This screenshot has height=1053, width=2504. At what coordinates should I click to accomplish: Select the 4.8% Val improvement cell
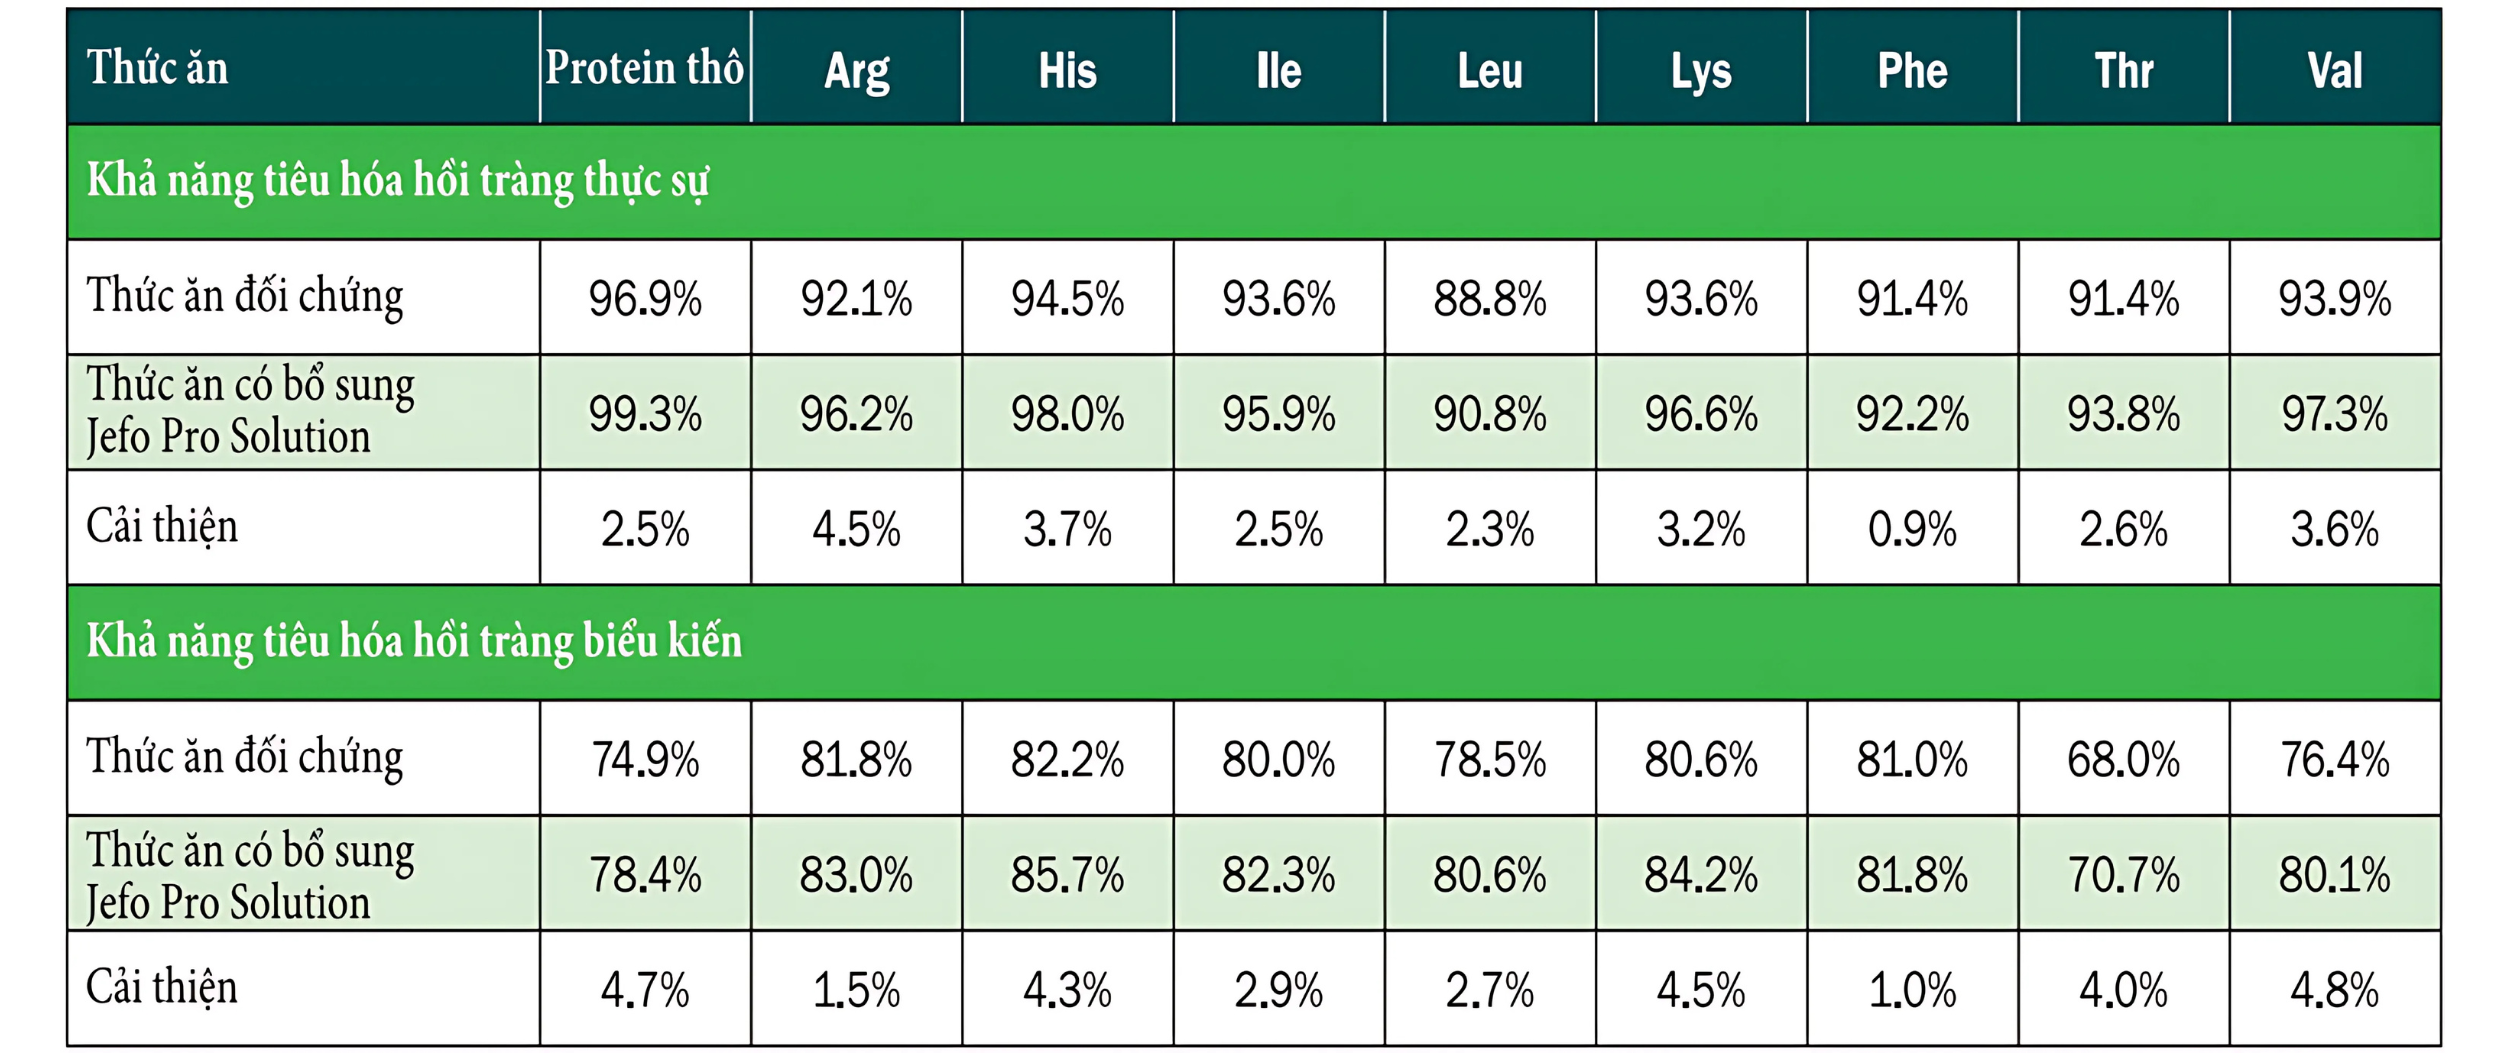(2334, 990)
